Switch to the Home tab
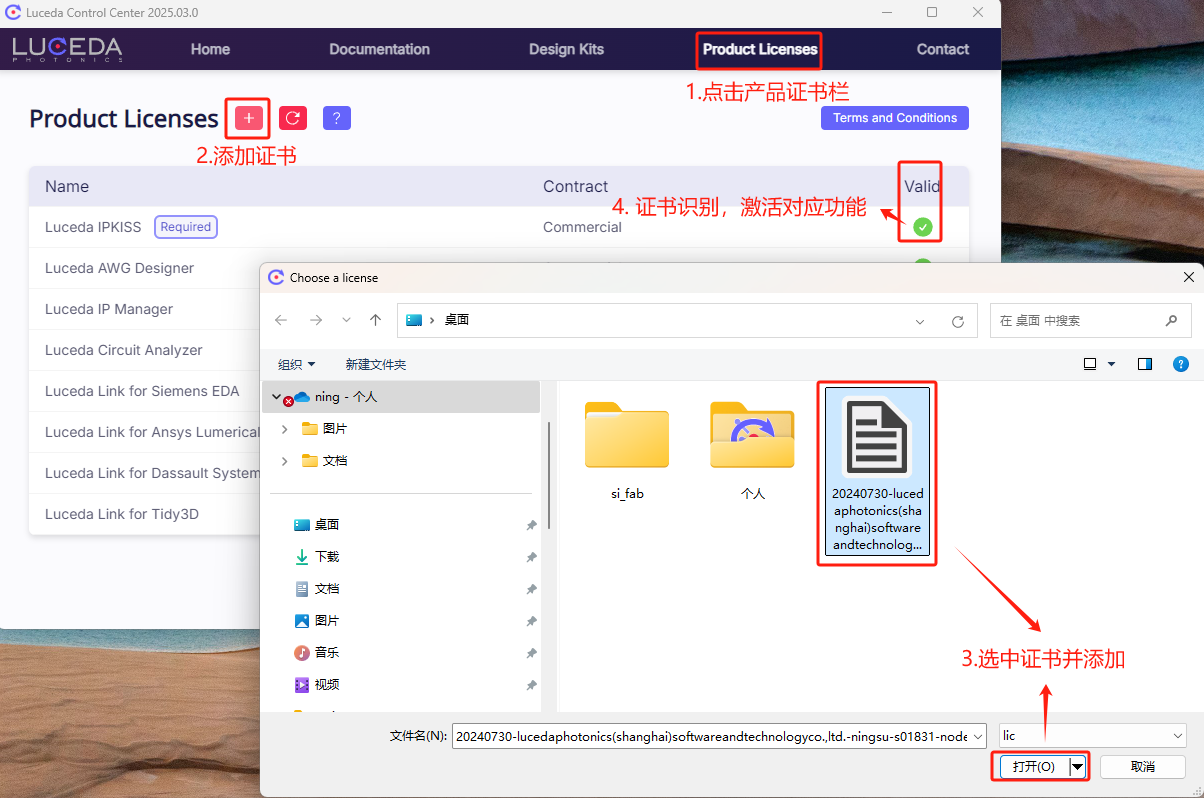The height and width of the screenshot is (798, 1204). click(x=210, y=49)
